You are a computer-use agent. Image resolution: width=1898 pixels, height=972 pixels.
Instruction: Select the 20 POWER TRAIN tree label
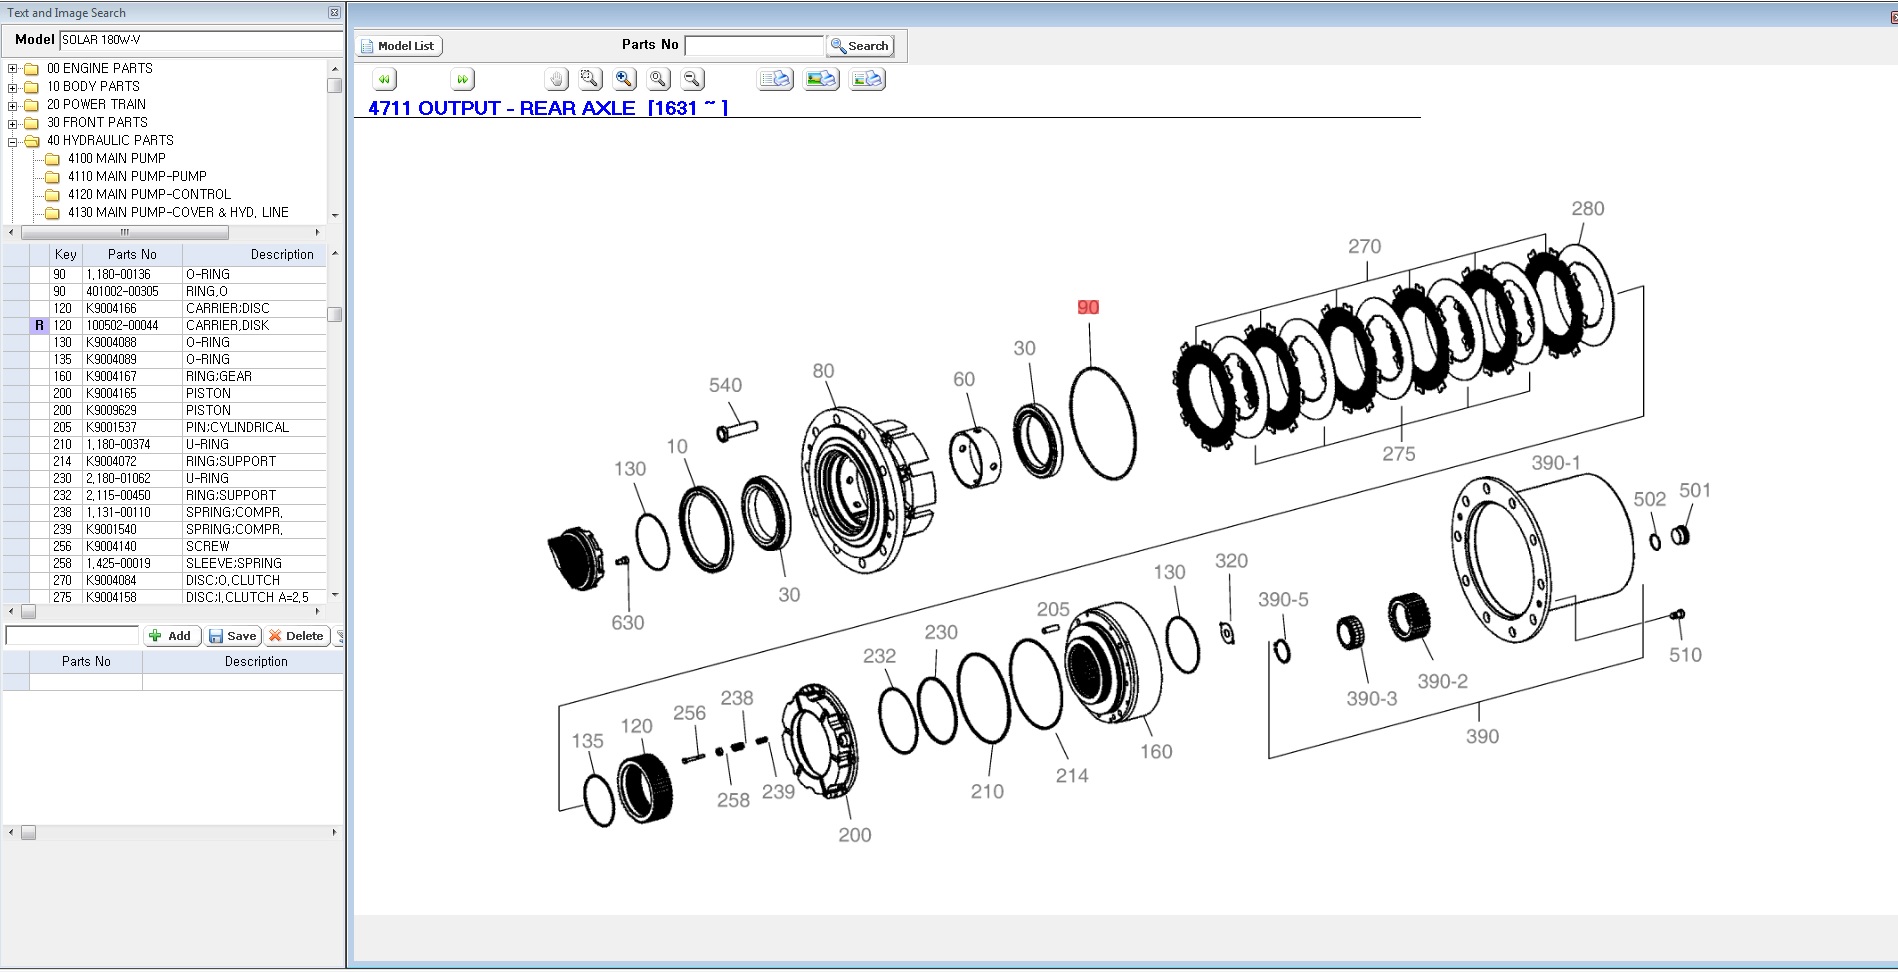[96, 105]
